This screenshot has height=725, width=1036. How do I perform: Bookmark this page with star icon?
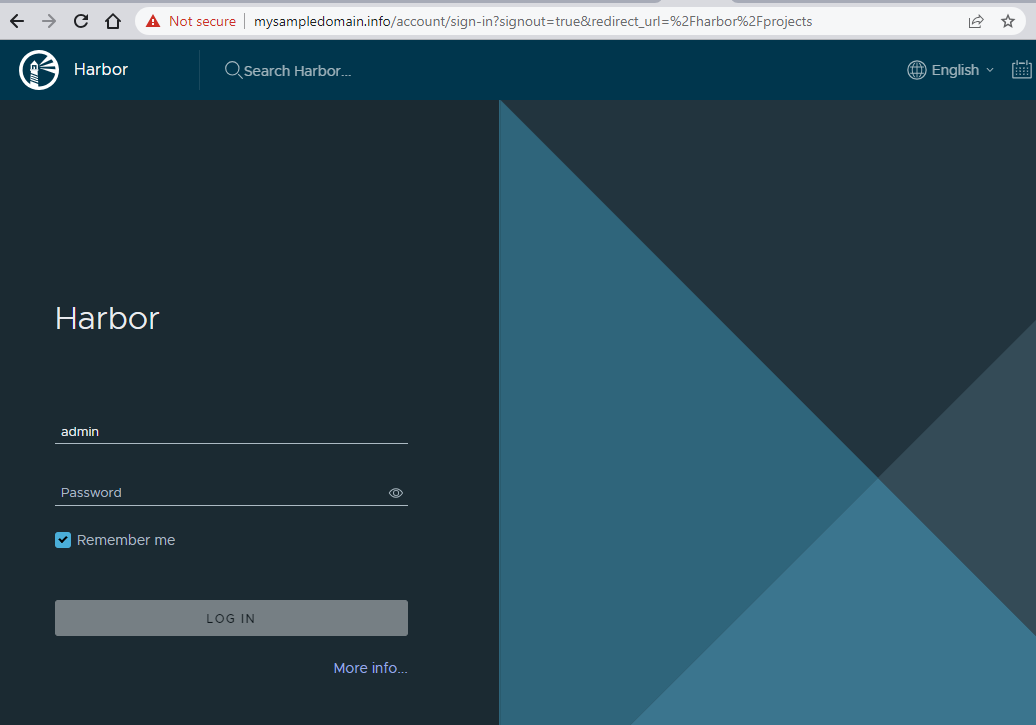click(1008, 21)
